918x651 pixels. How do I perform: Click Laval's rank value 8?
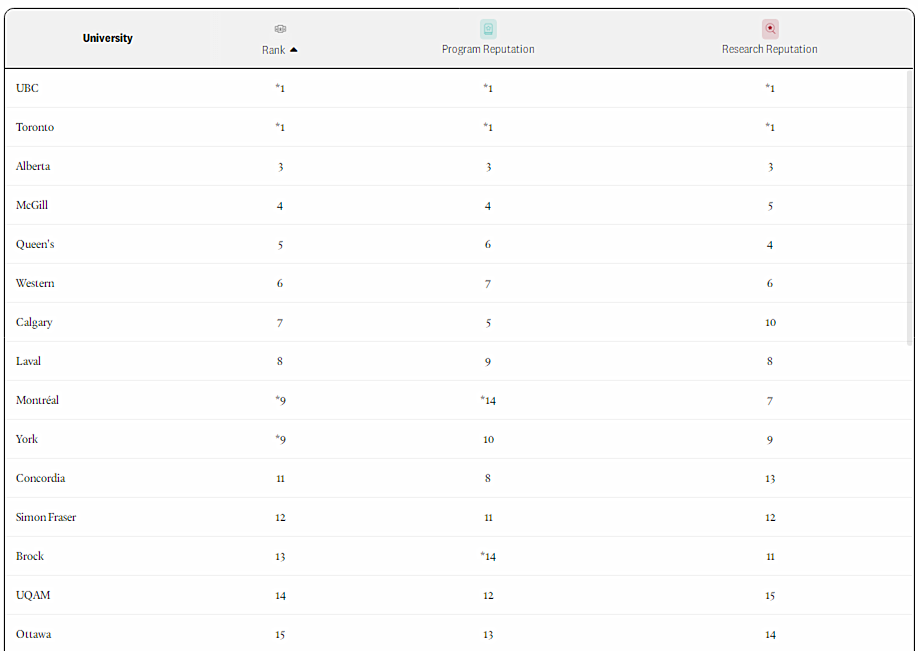(x=280, y=361)
